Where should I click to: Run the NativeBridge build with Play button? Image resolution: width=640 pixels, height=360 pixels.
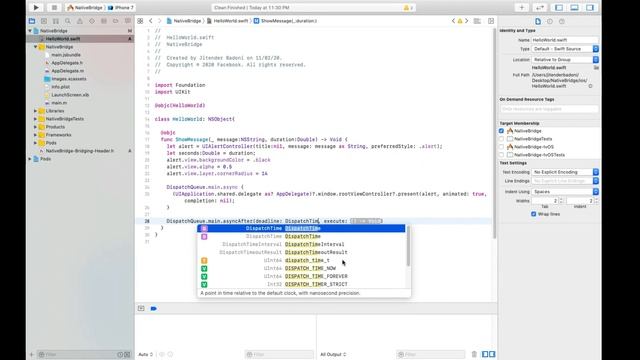36,7
